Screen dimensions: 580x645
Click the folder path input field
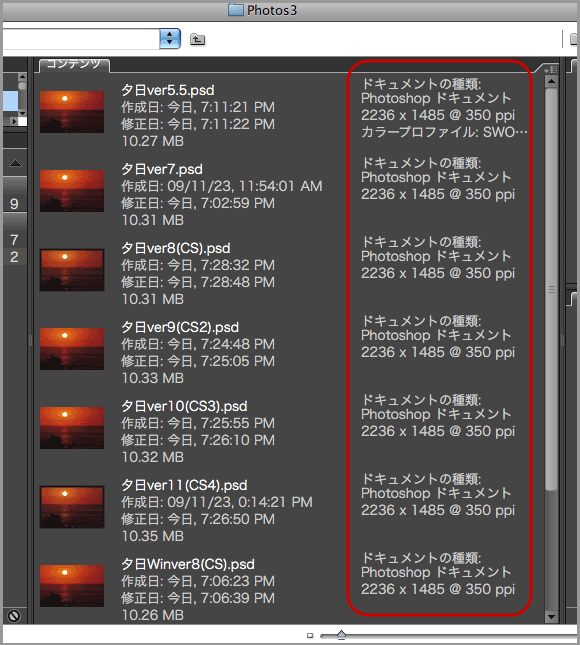point(81,39)
